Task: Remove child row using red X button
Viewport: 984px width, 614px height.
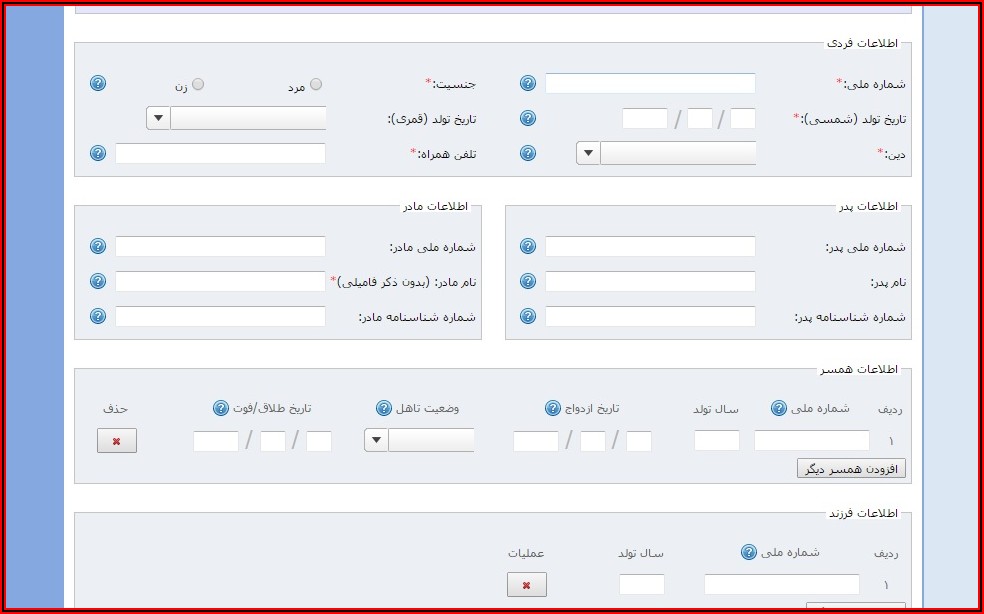Action: pos(527,585)
